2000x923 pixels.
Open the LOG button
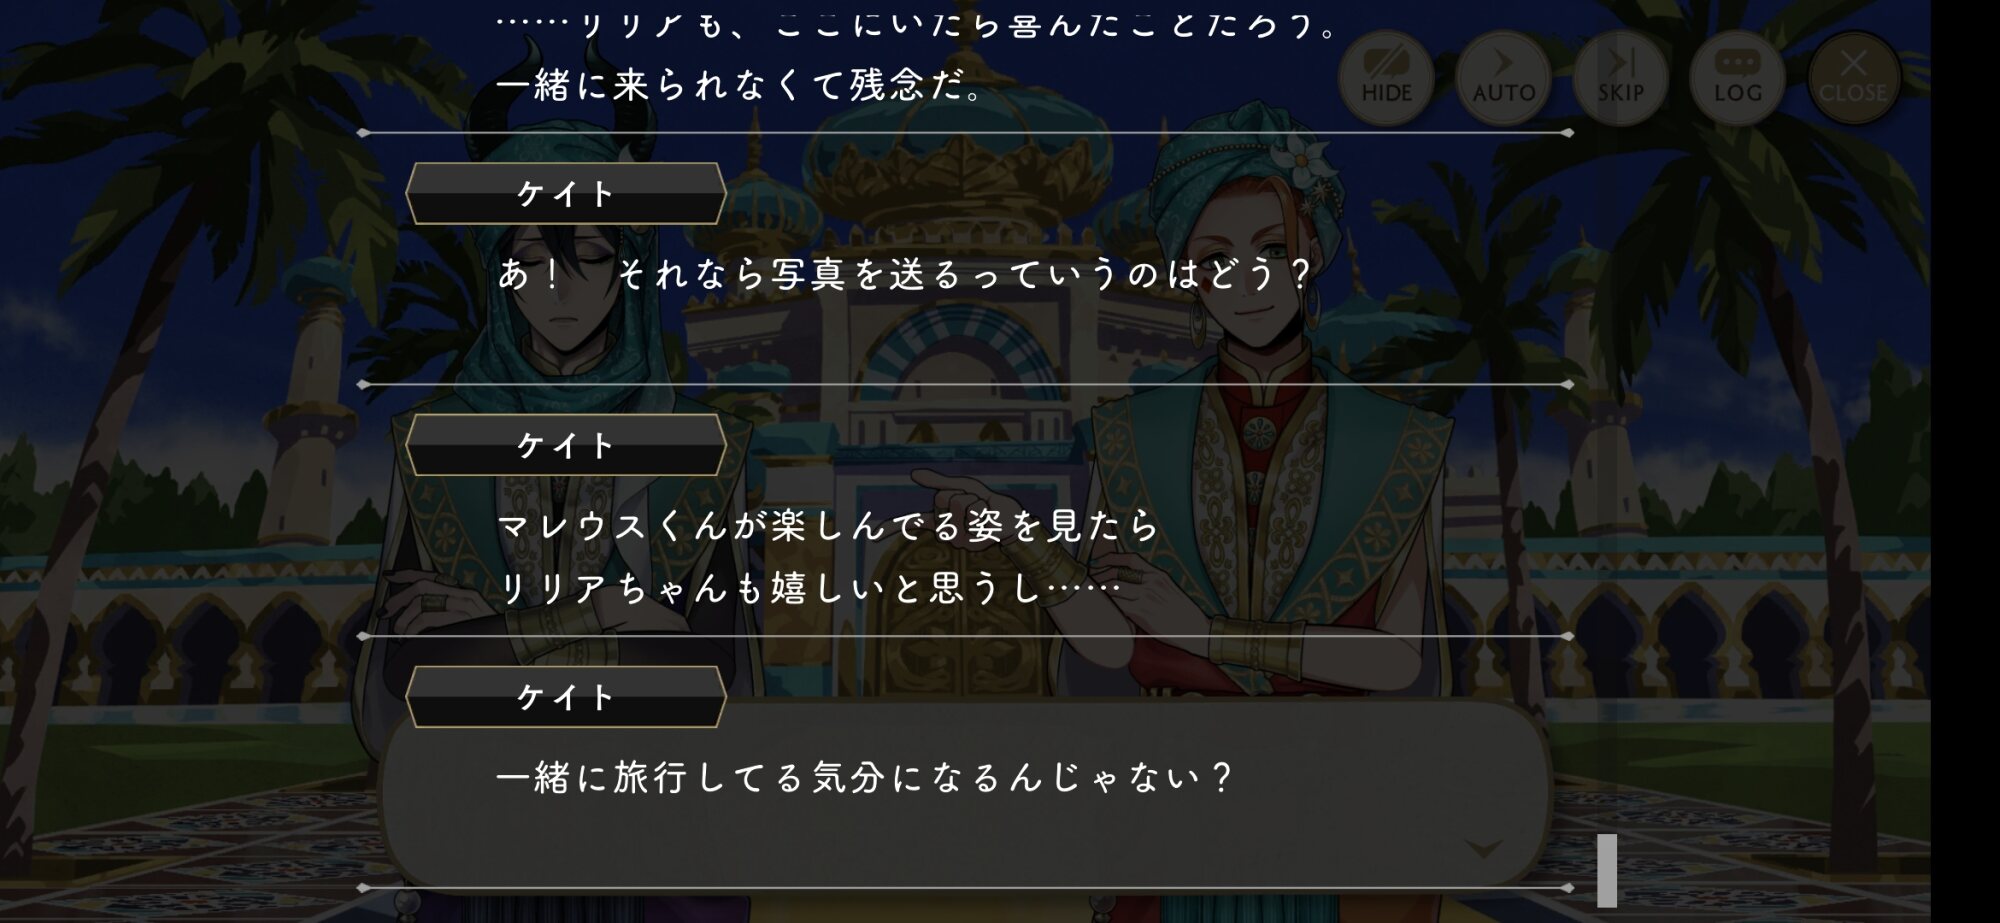1737,78
